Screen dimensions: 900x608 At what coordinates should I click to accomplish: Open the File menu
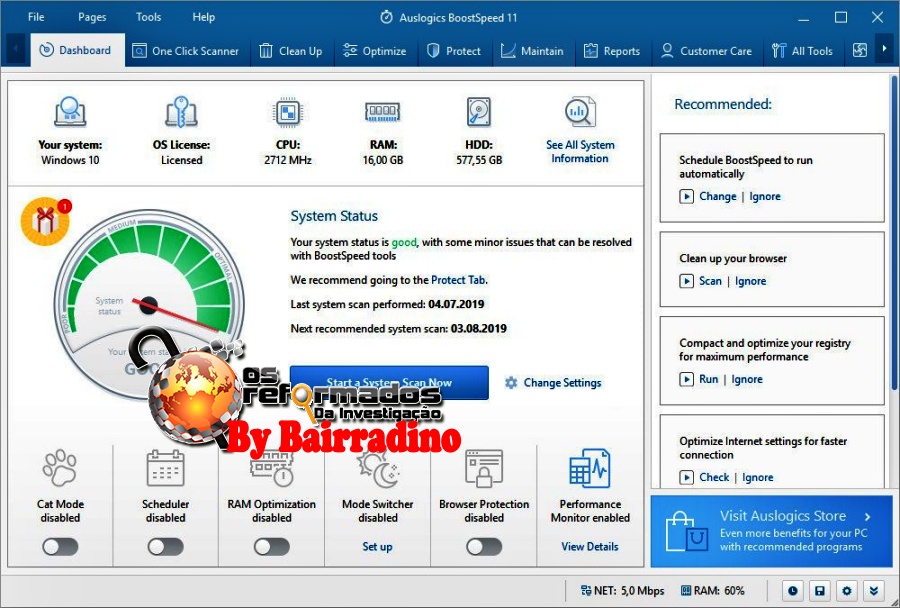click(x=36, y=17)
